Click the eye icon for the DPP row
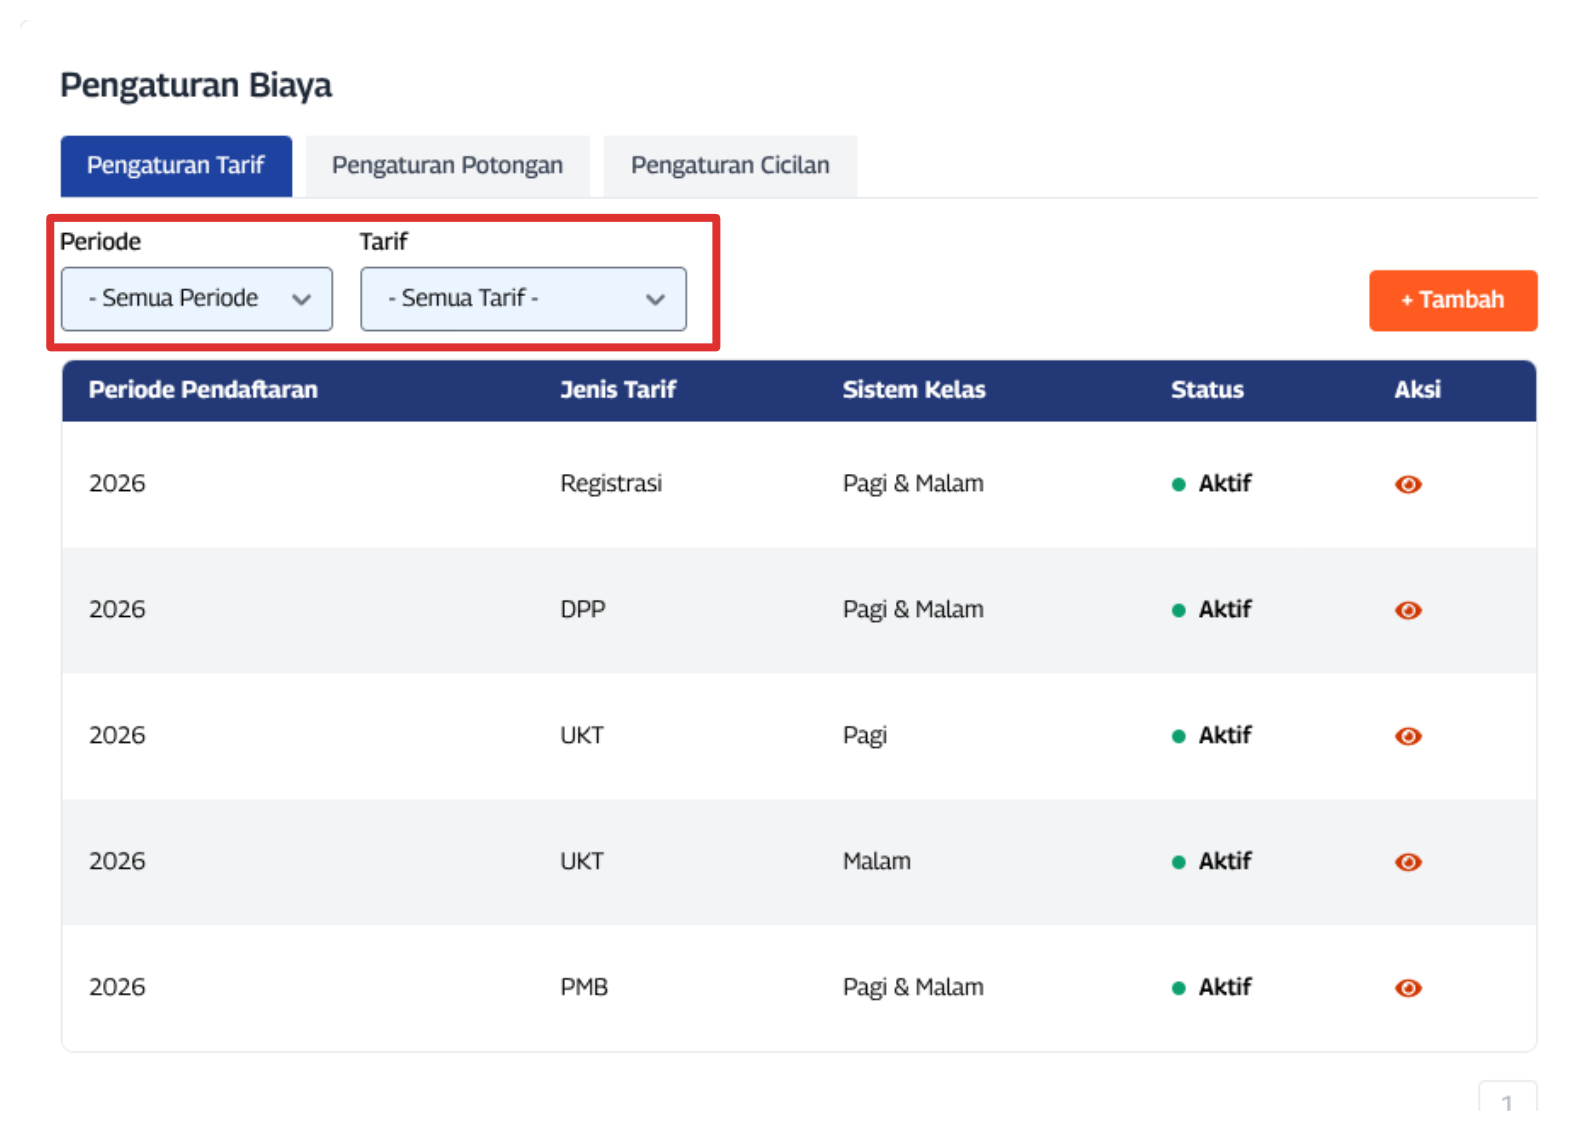Screen dimensions: 1588x1130 point(1407,611)
